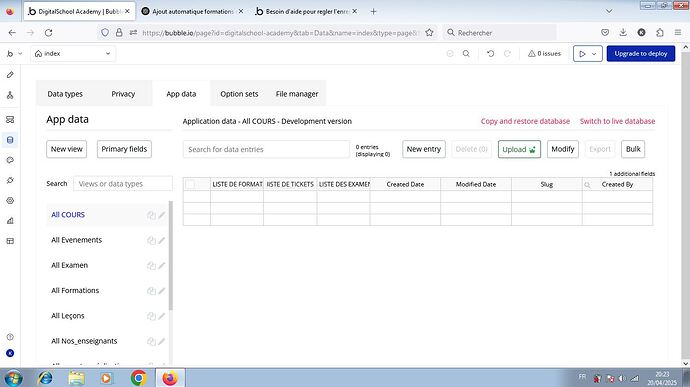Viewport: 690px width, 387px height.
Task: Open the Backend workflows icon in sidebar
Action: tap(10, 120)
